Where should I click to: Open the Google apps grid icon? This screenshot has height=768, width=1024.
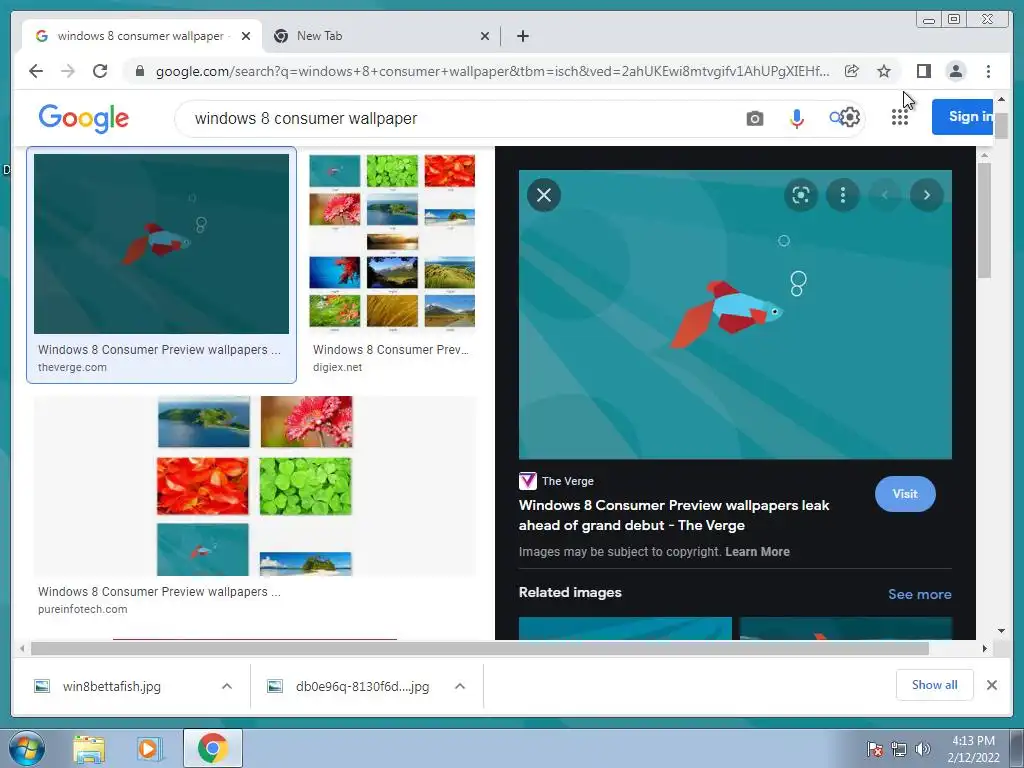pyautogui.click(x=900, y=118)
